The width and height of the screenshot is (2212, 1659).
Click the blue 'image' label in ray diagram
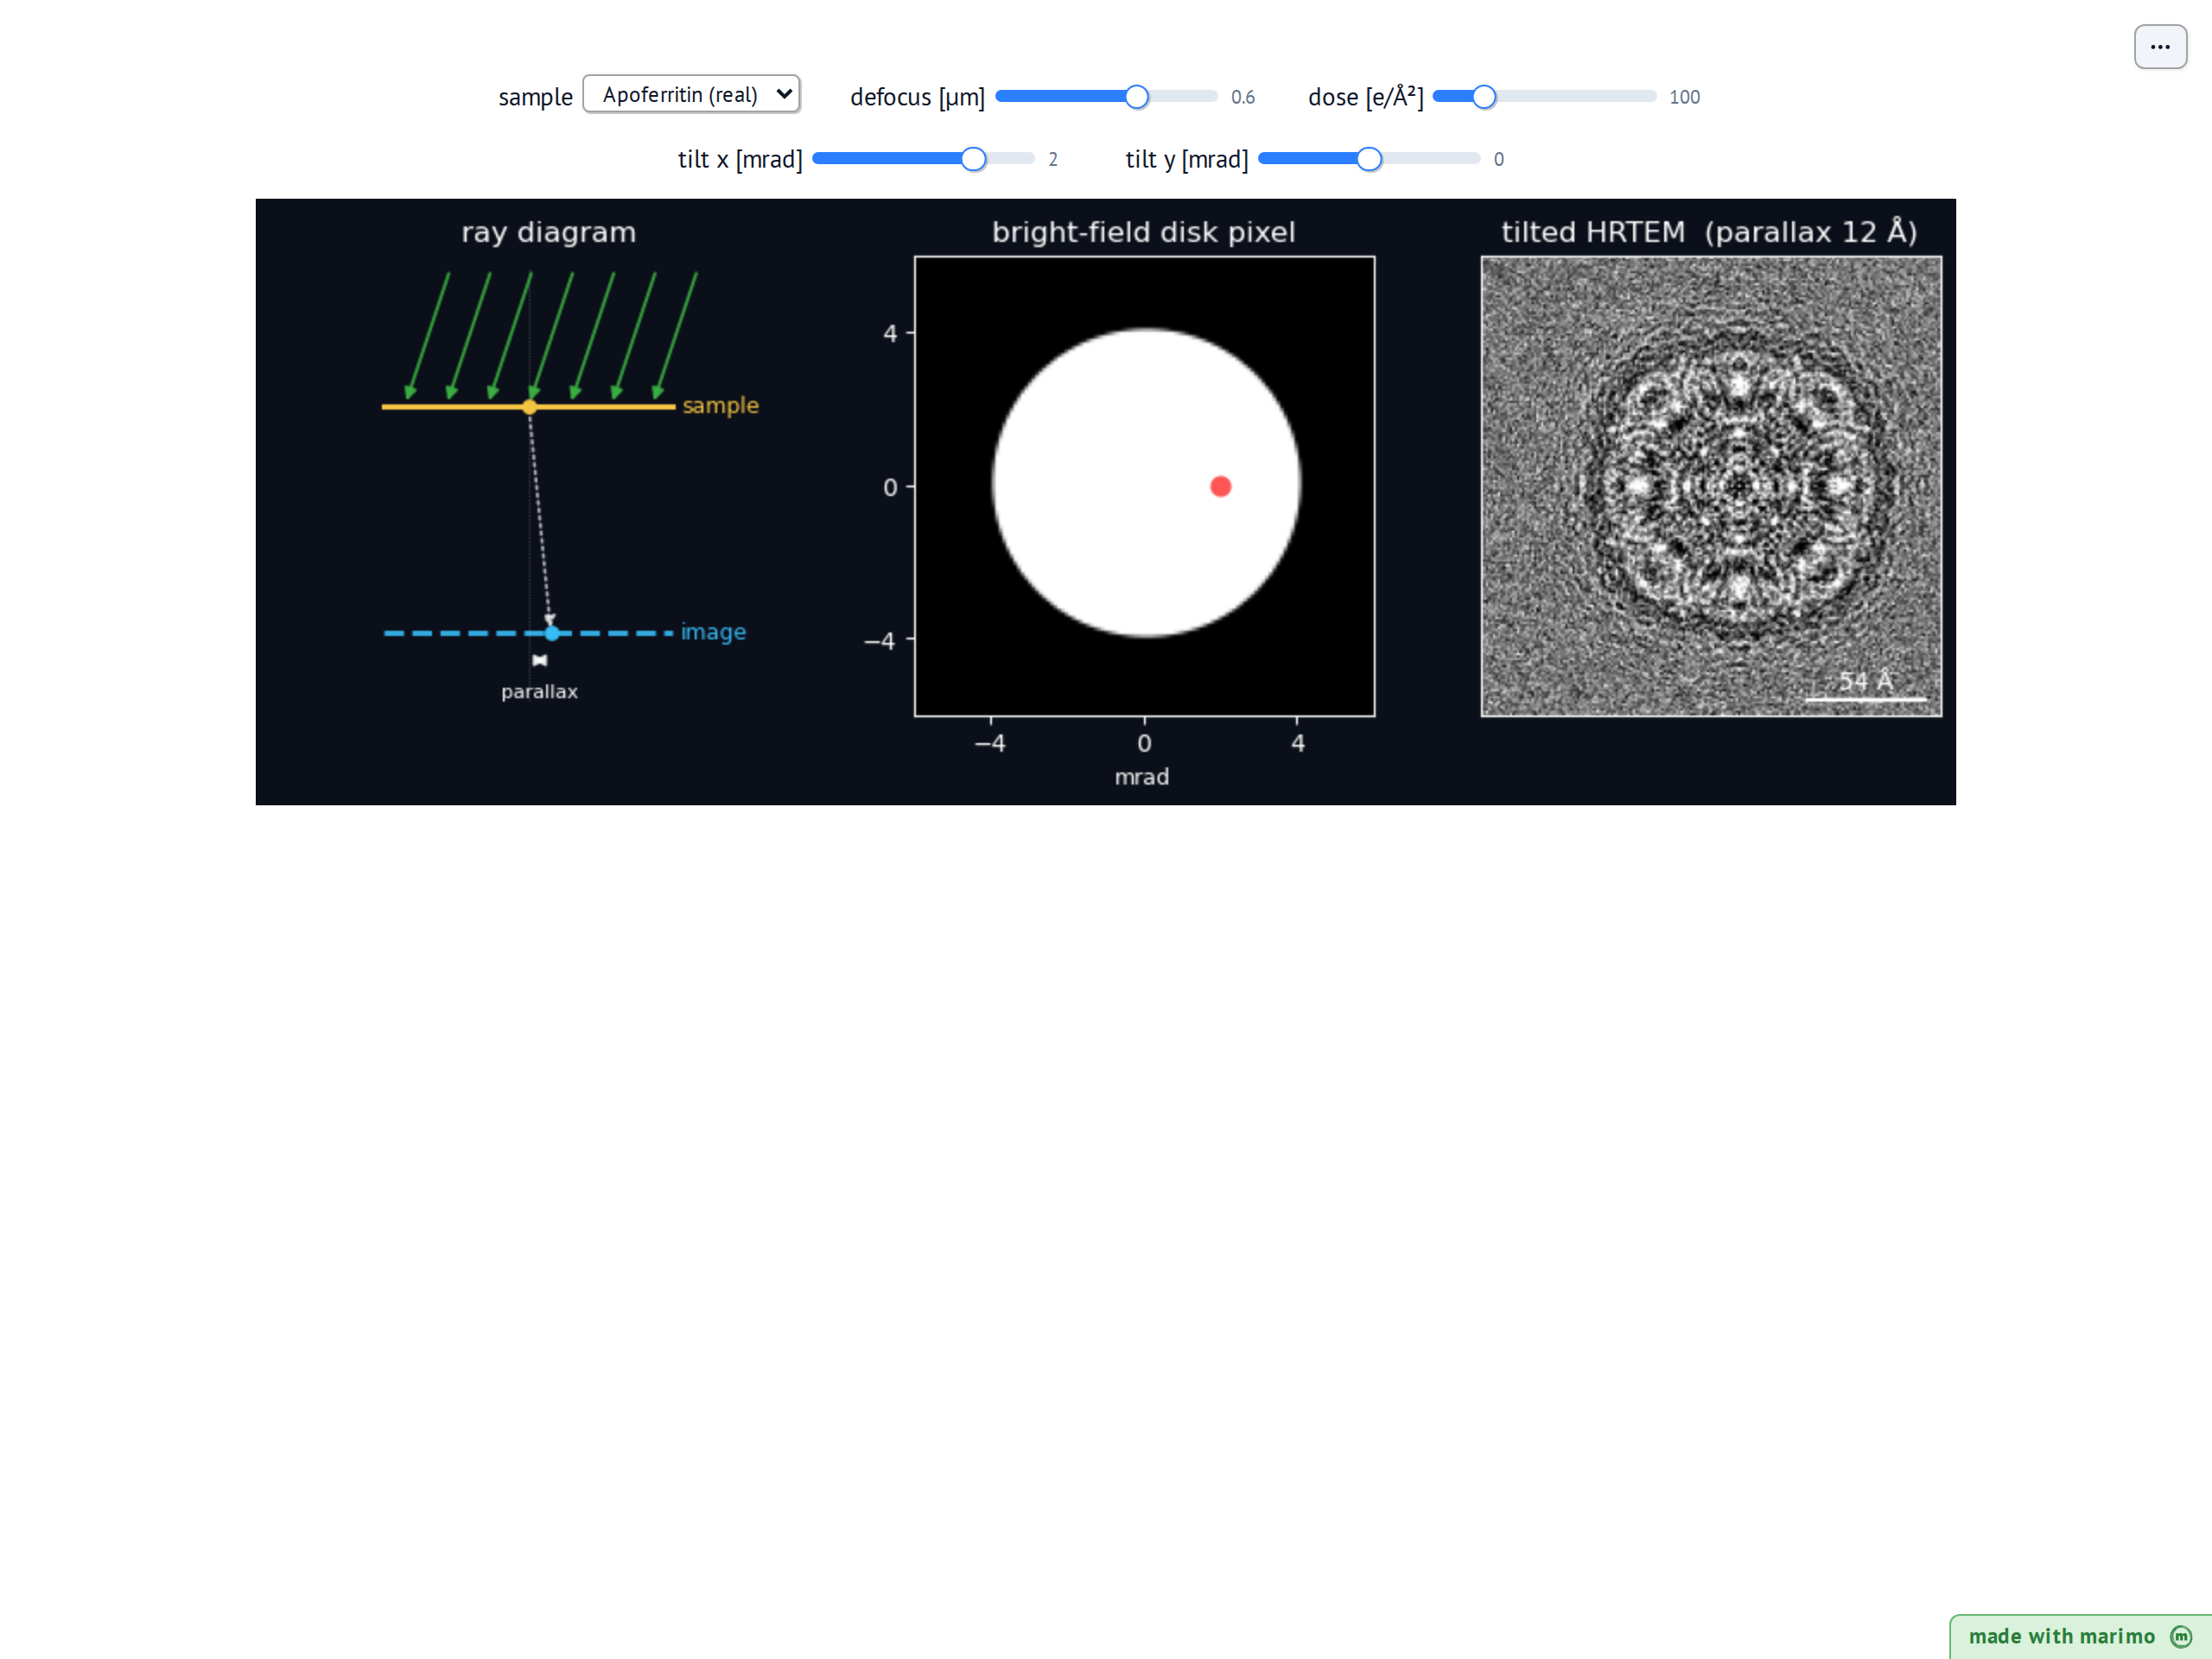(x=713, y=632)
